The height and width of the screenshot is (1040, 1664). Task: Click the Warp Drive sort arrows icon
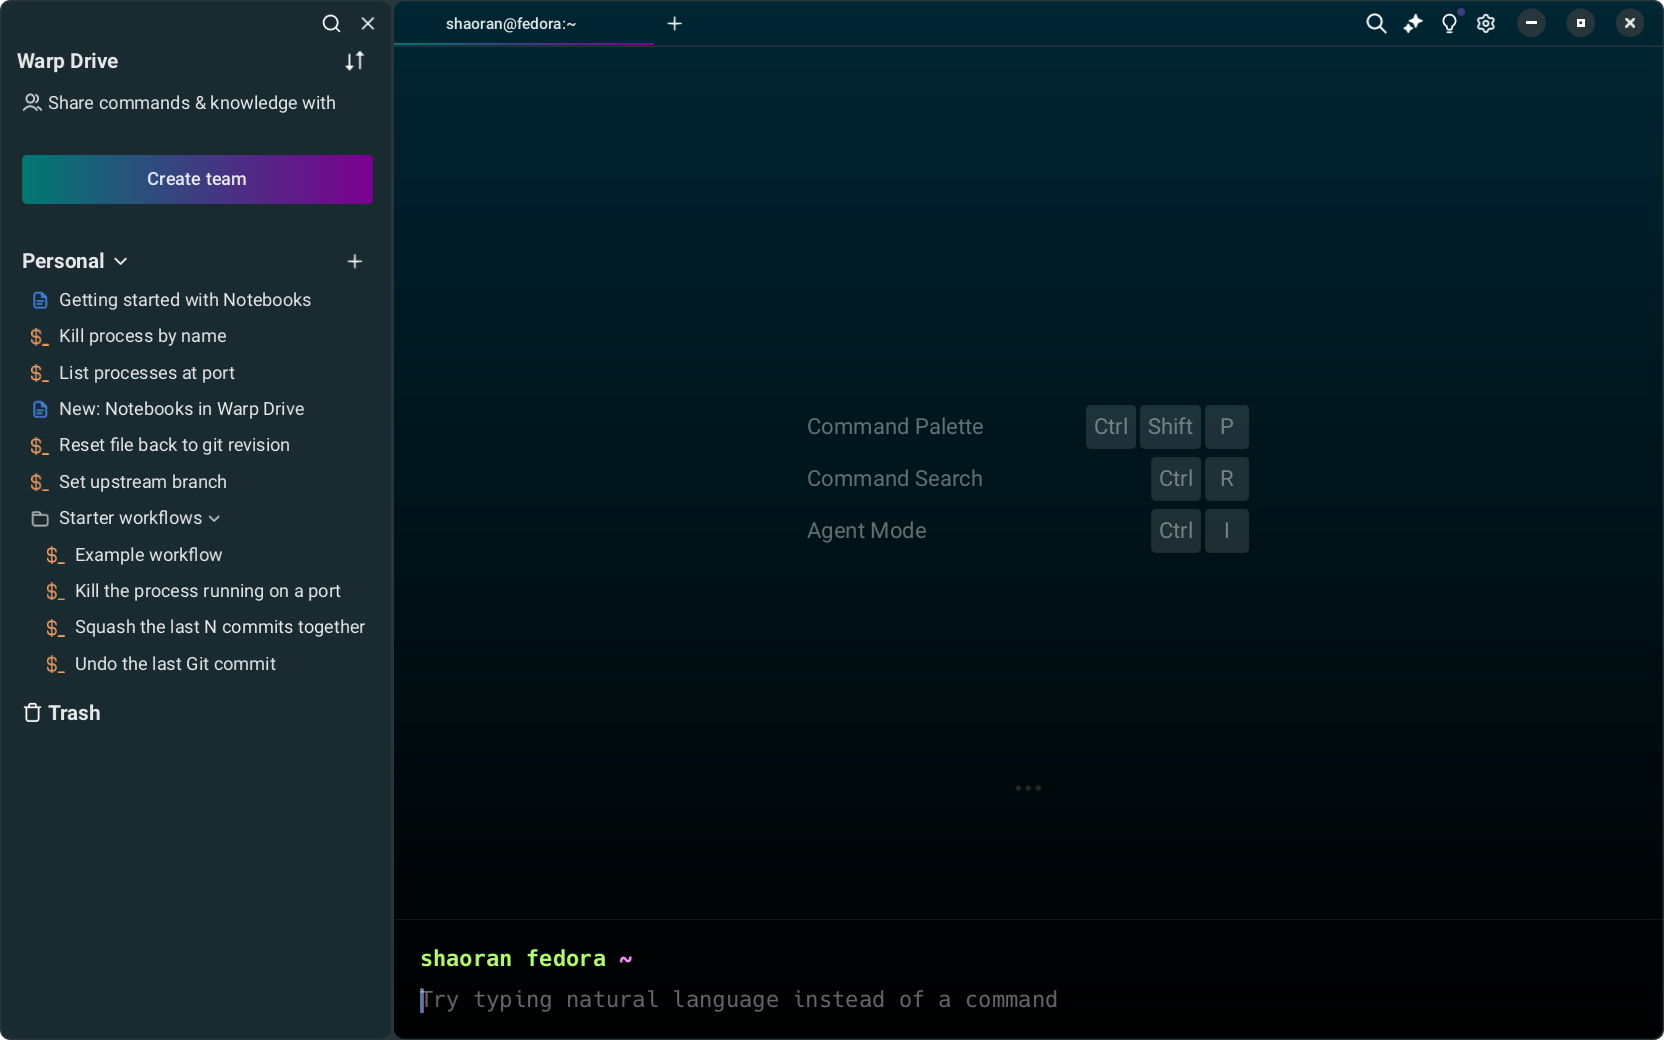point(355,61)
